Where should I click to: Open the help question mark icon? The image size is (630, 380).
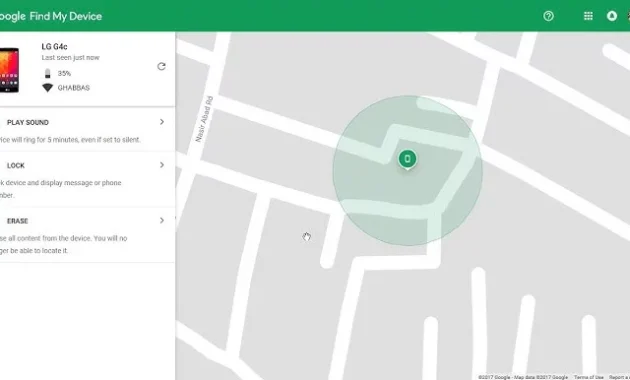click(x=548, y=16)
